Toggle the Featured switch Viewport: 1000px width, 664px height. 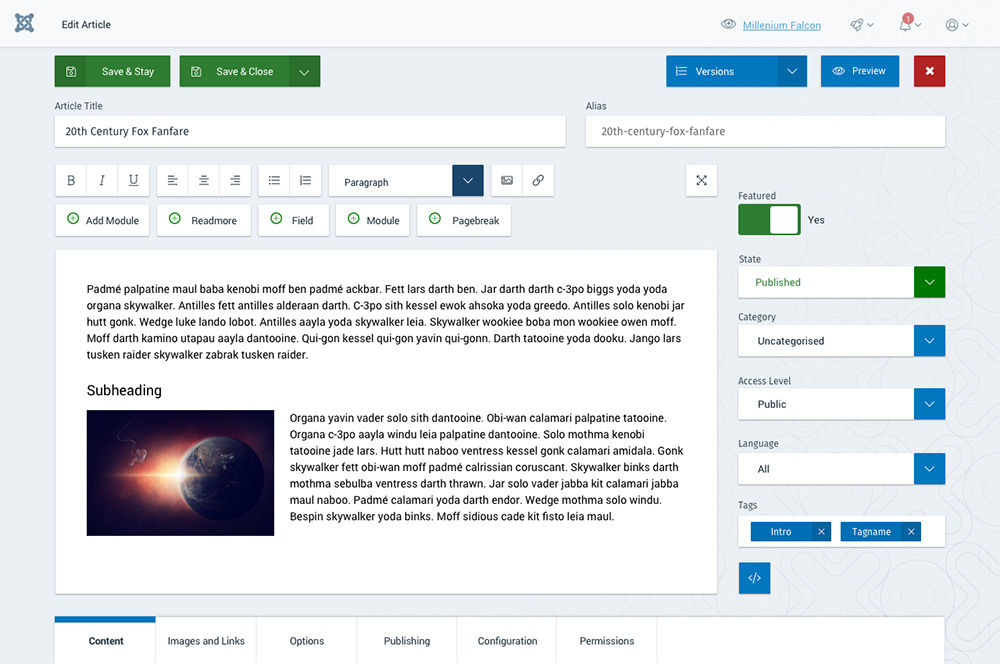point(769,219)
